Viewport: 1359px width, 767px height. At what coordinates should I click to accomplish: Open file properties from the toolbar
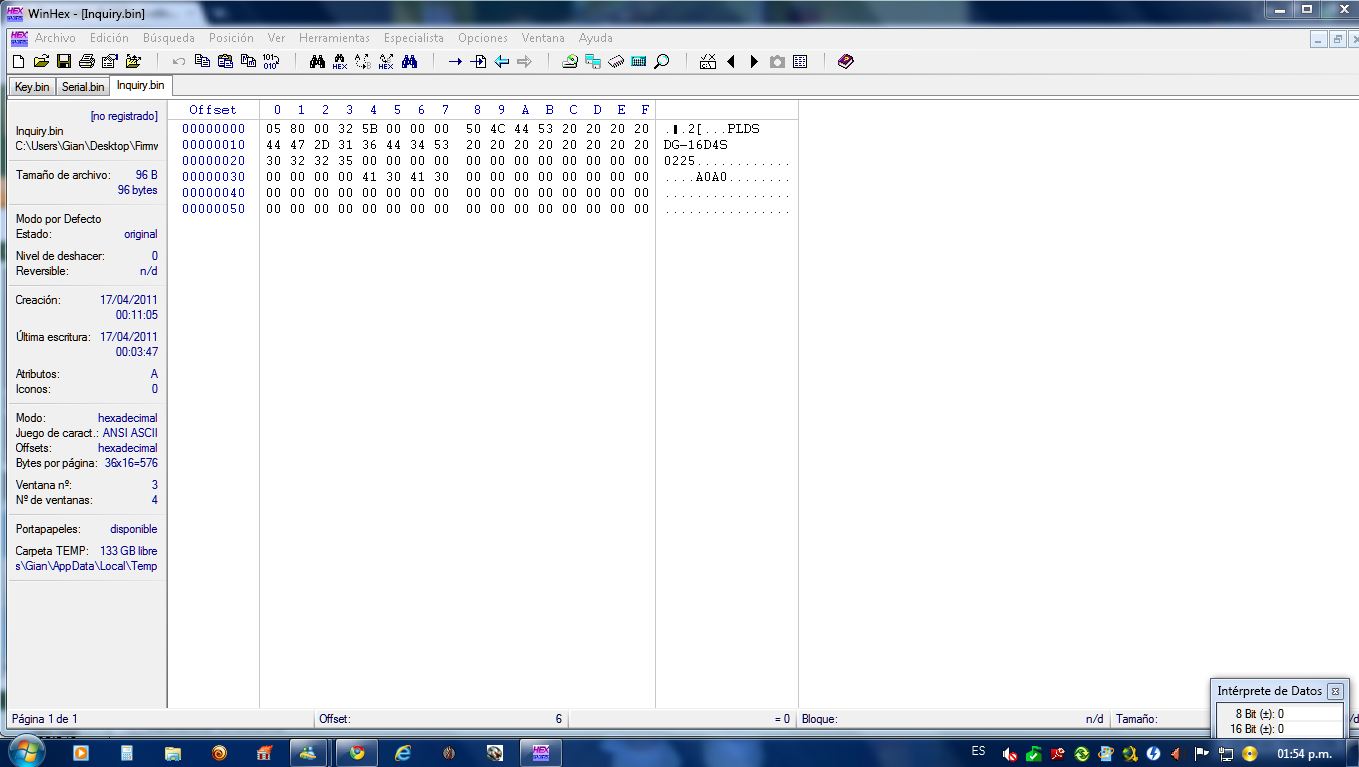tap(110, 62)
